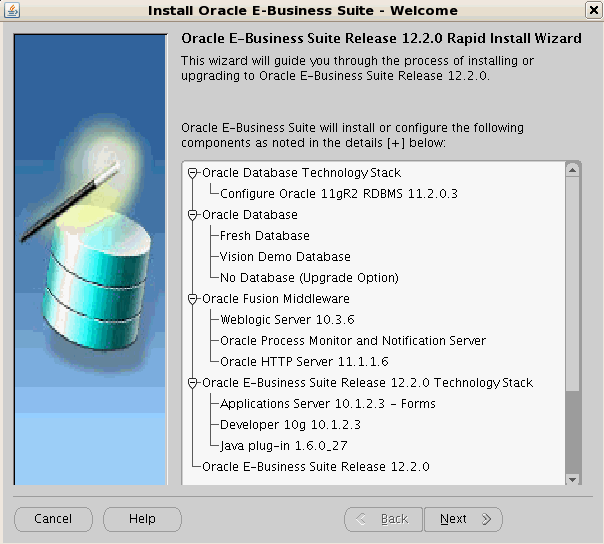Select No Database (Upgrade Option) item
Image resolution: width=604 pixels, height=544 pixels.
click(x=309, y=278)
